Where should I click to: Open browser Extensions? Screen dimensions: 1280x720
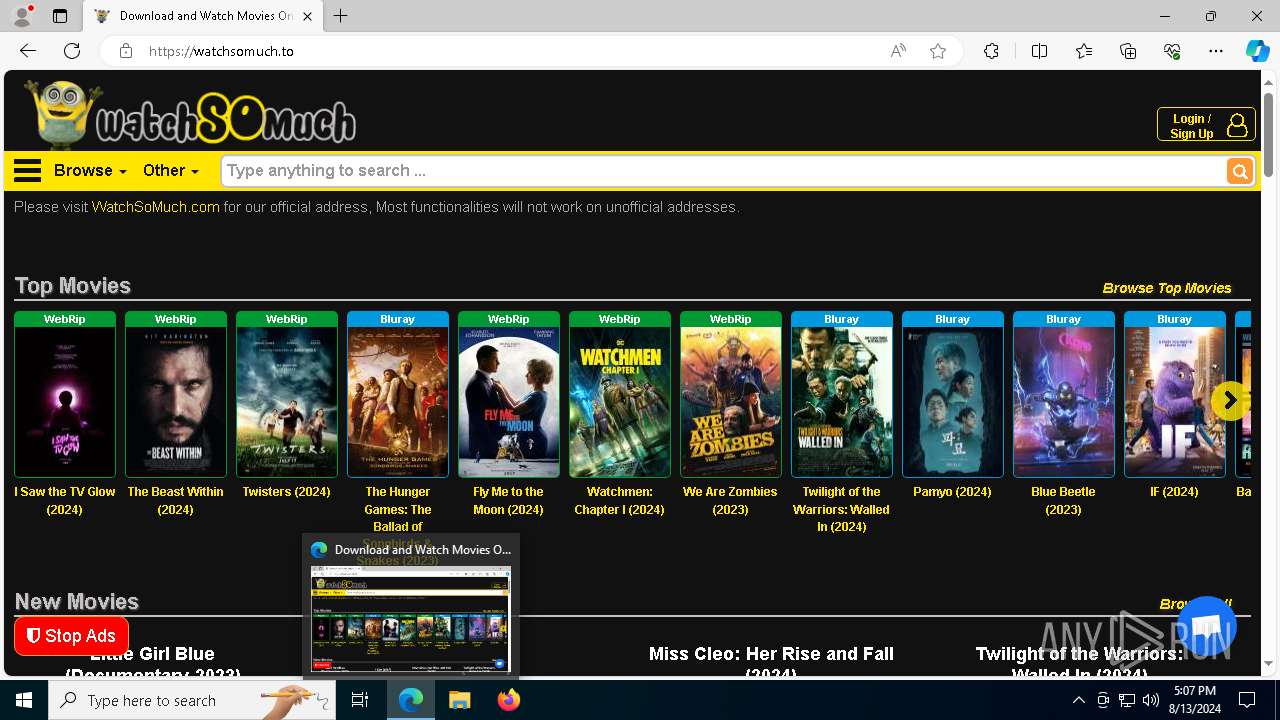coord(991,51)
